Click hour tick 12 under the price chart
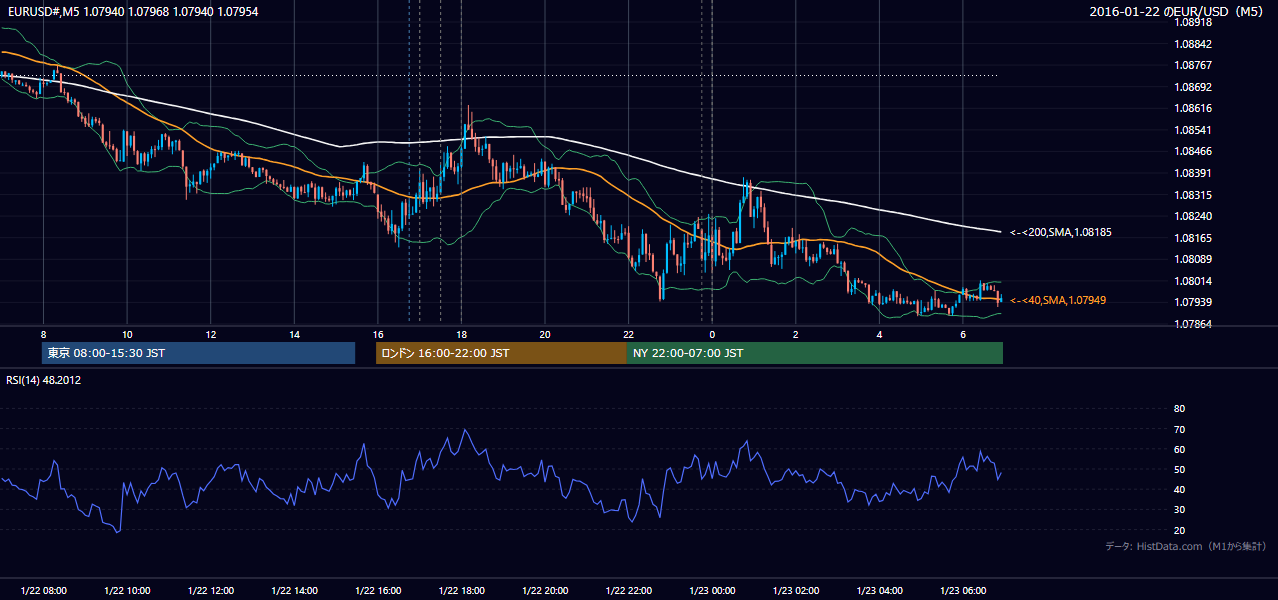This screenshot has height=600, width=1278. [211, 334]
